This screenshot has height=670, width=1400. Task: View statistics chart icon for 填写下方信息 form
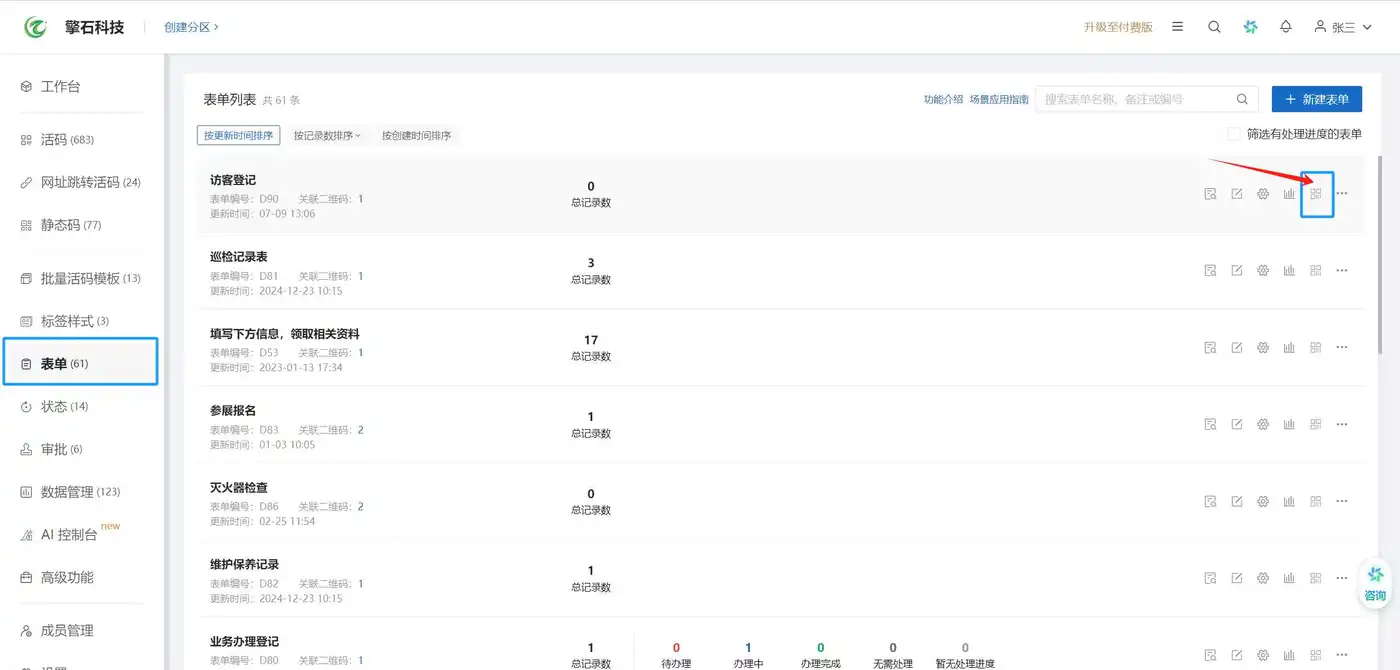1289,347
